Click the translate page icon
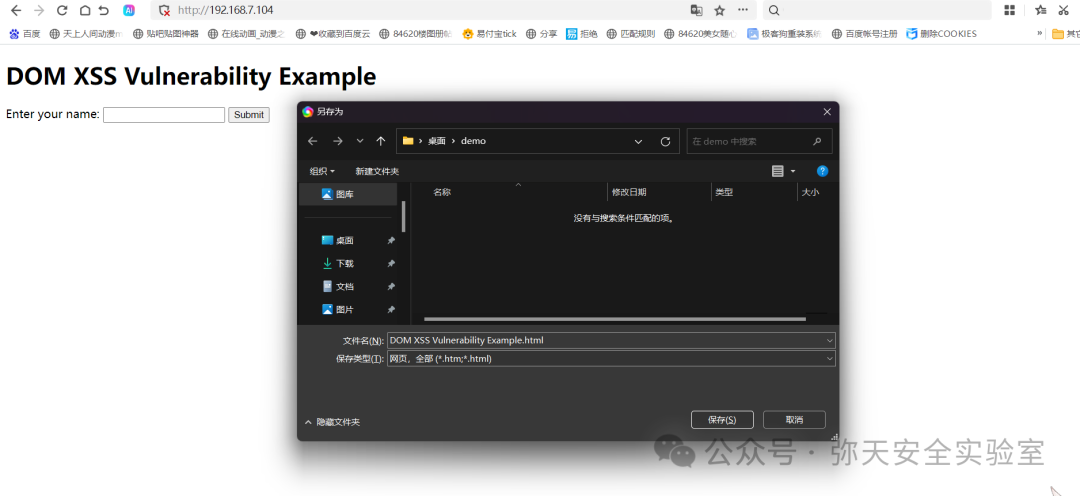The height and width of the screenshot is (496, 1080). point(697,10)
